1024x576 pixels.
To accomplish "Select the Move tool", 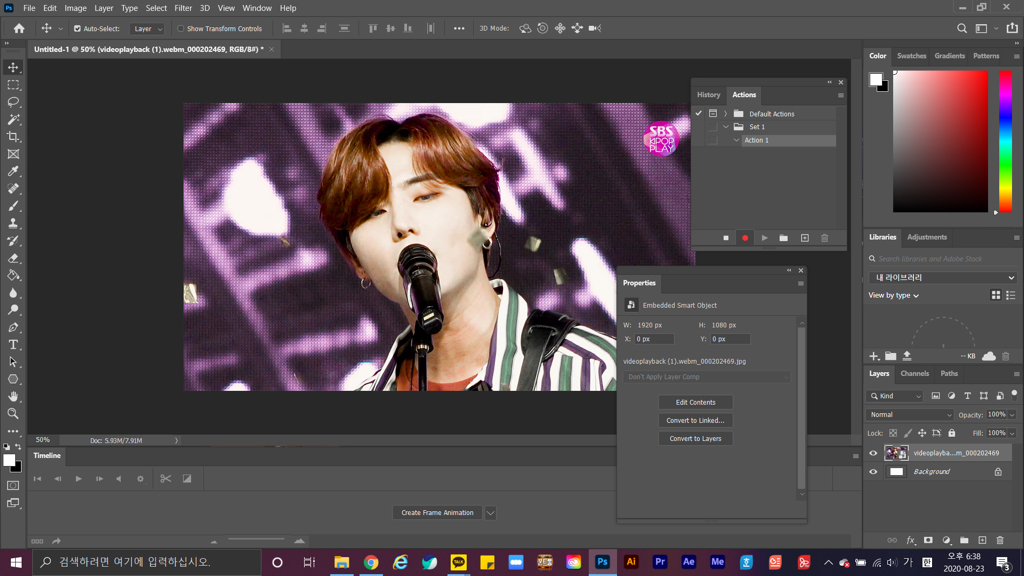I will 13,67.
